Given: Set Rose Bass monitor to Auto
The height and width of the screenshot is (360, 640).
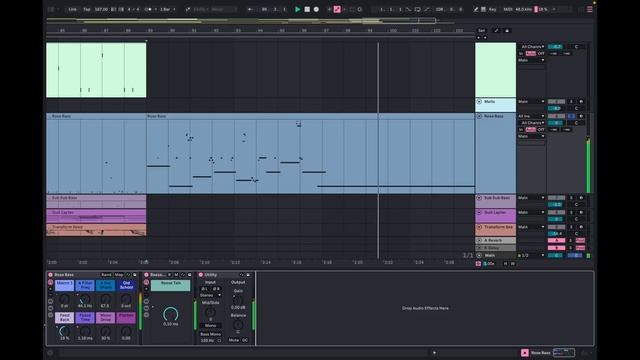Looking at the screenshot, I should coord(531,129).
